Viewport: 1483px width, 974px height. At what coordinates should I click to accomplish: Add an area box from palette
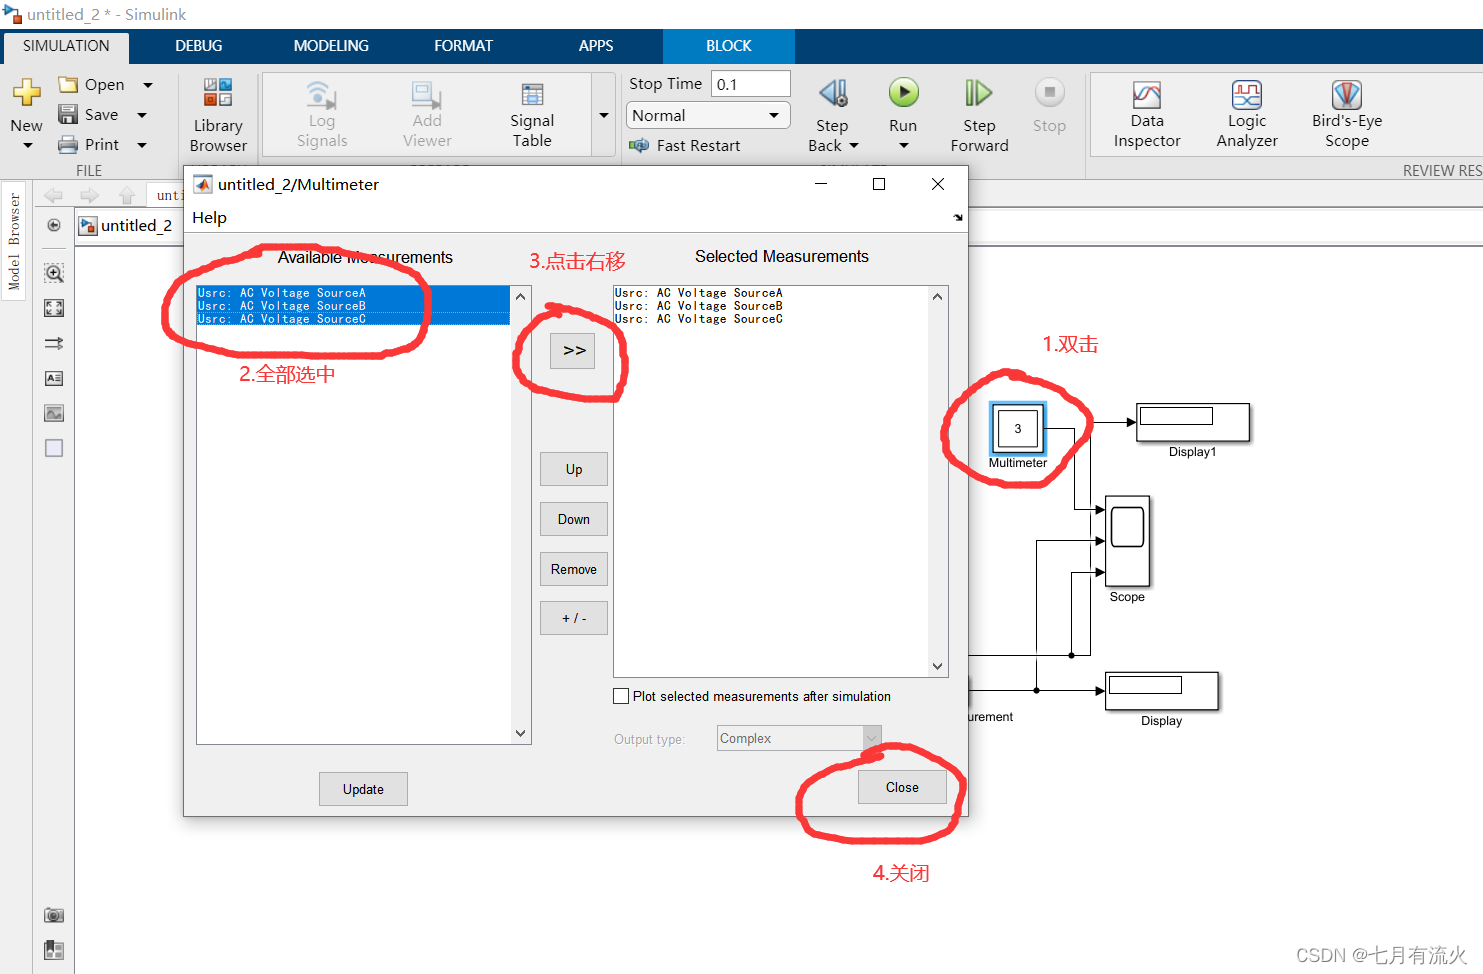(x=54, y=448)
